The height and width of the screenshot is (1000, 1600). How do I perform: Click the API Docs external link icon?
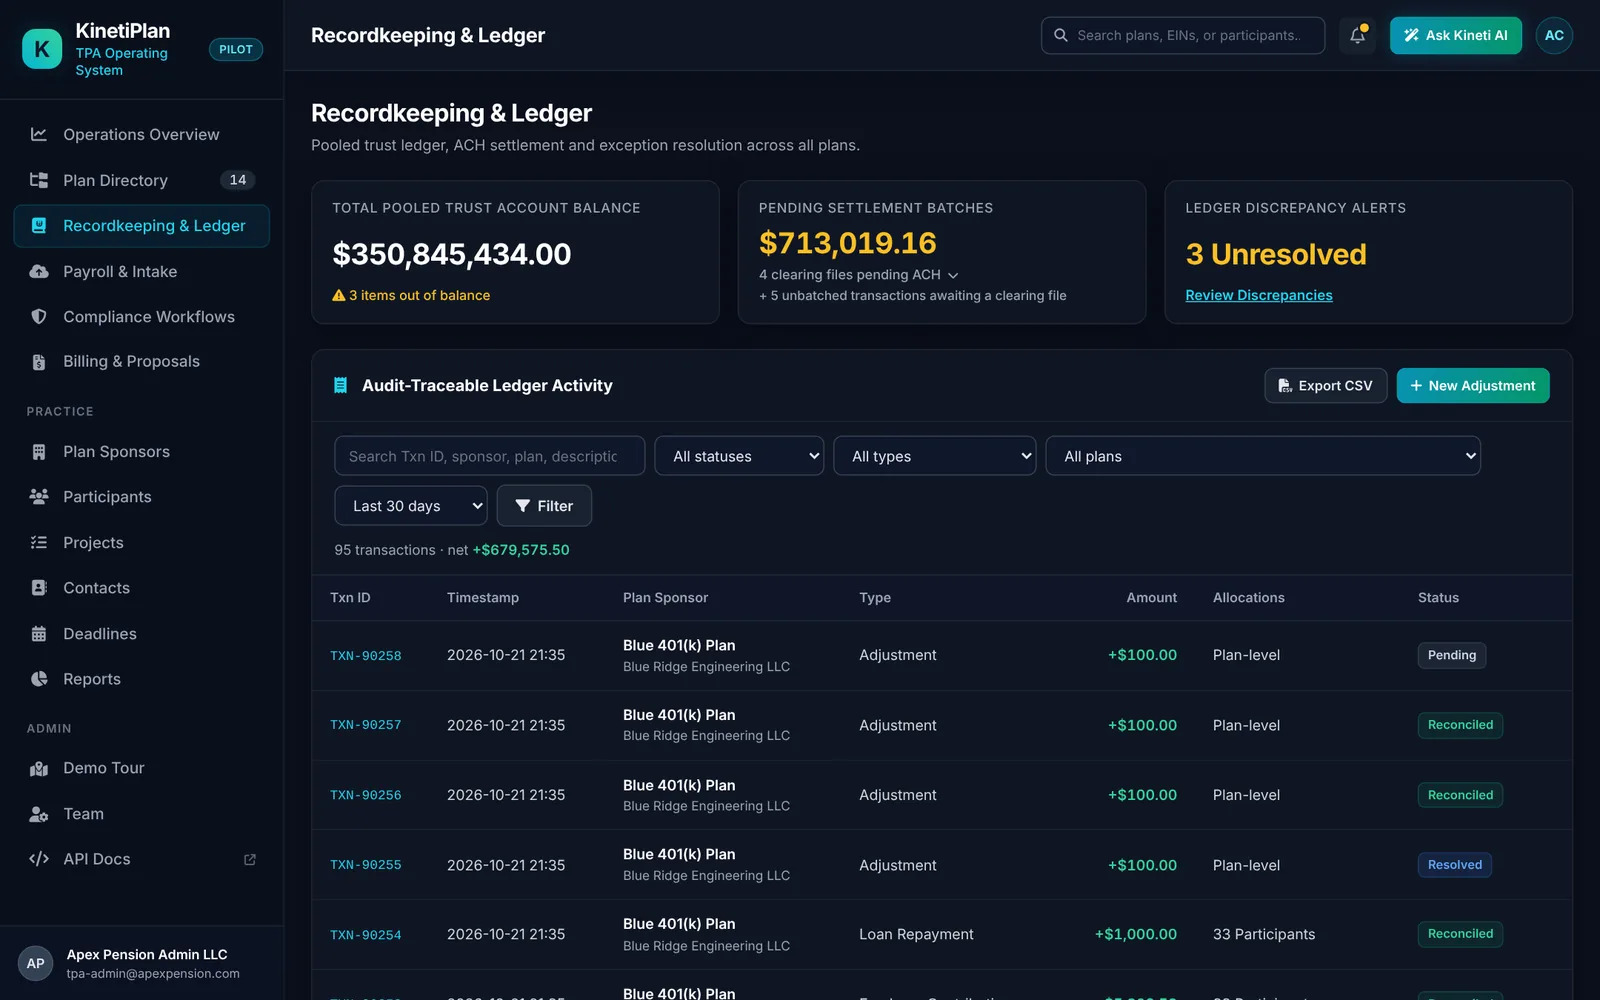click(250, 859)
